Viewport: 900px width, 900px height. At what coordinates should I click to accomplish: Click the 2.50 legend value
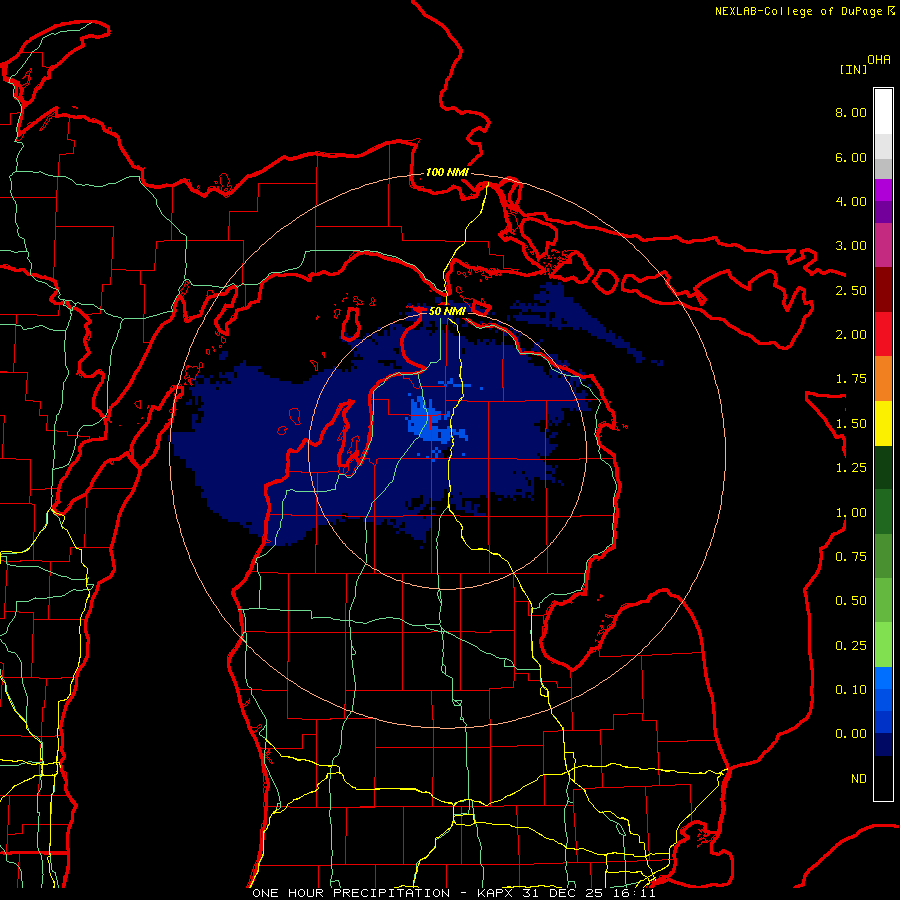pyautogui.click(x=851, y=290)
